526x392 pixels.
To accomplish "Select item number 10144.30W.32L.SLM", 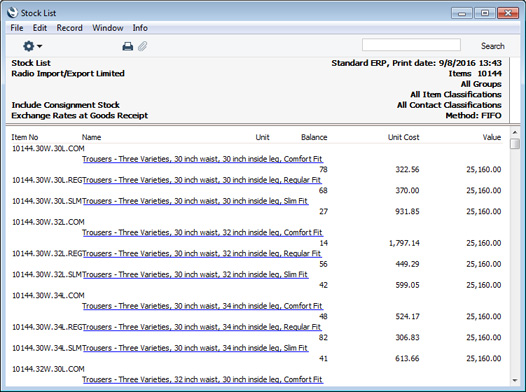I will (47, 275).
